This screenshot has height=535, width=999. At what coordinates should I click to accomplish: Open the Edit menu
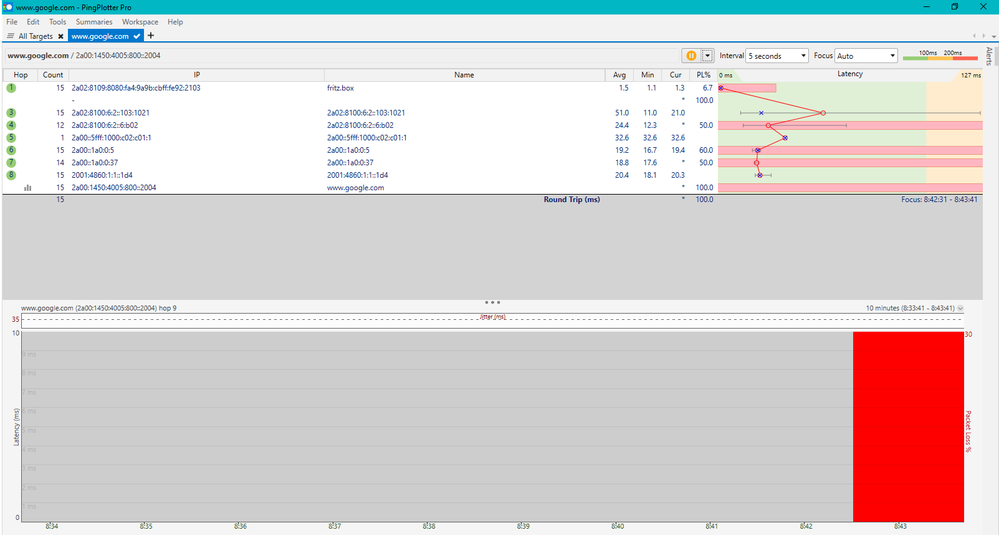pyautogui.click(x=33, y=22)
